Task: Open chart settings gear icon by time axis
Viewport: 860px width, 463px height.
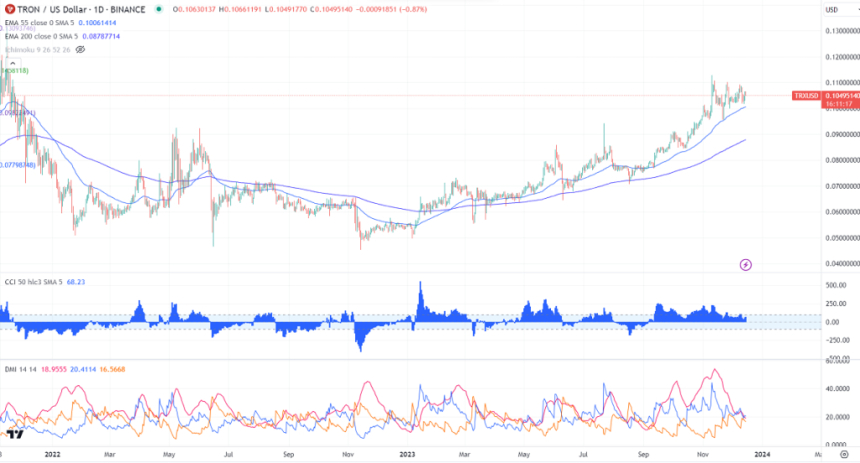Action: (x=845, y=454)
